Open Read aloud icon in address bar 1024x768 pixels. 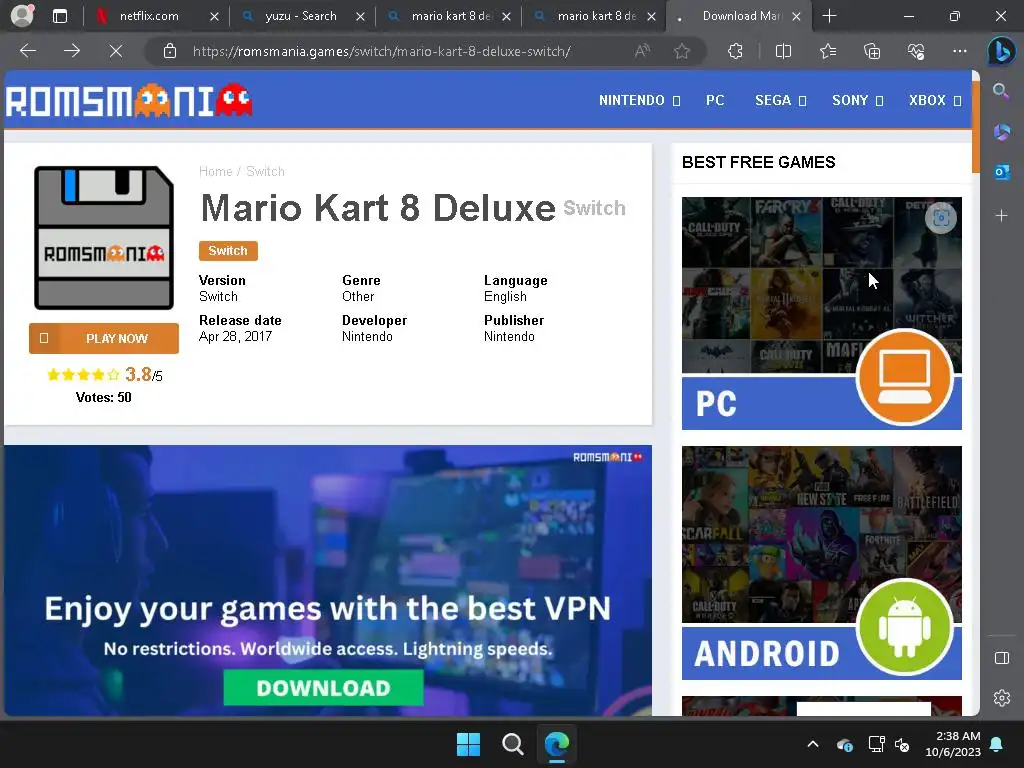coord(643,51)
